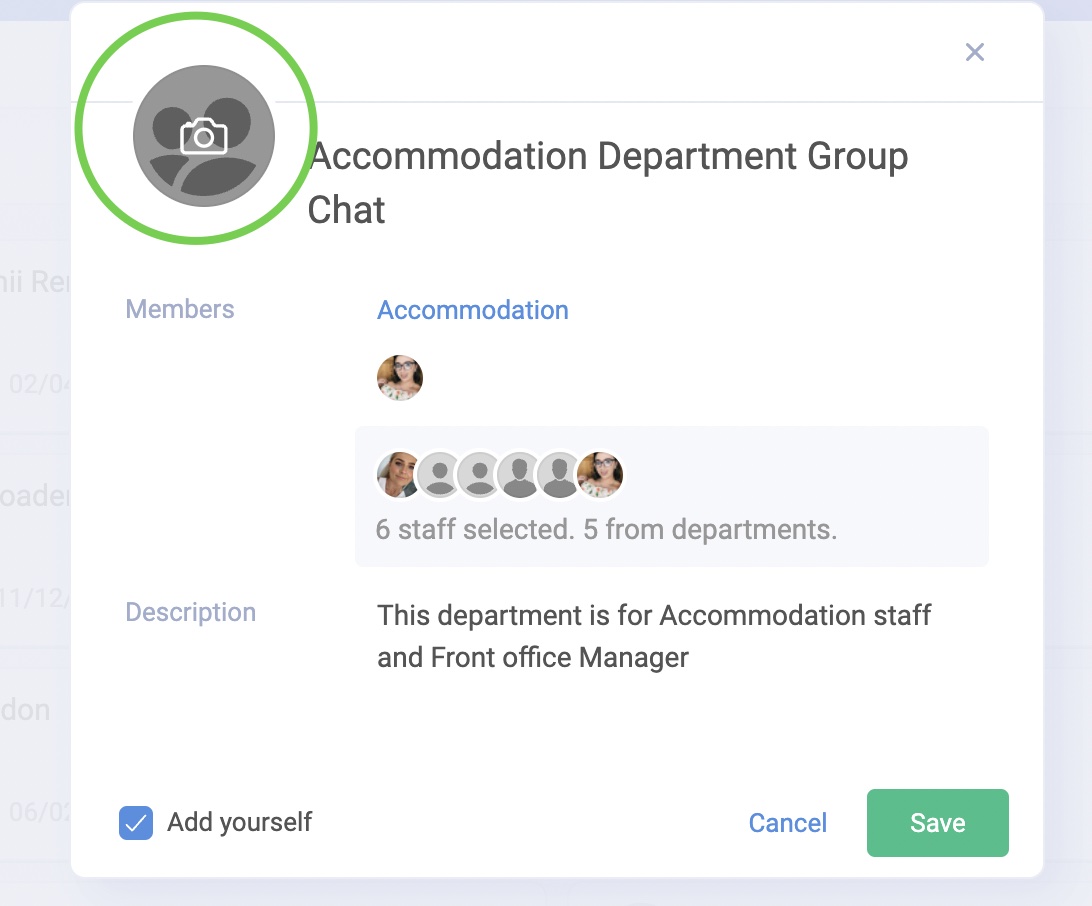Open member list showing 6 staff selected
The height and width of the screenshot is (906, 1092).
coord(671,497)
